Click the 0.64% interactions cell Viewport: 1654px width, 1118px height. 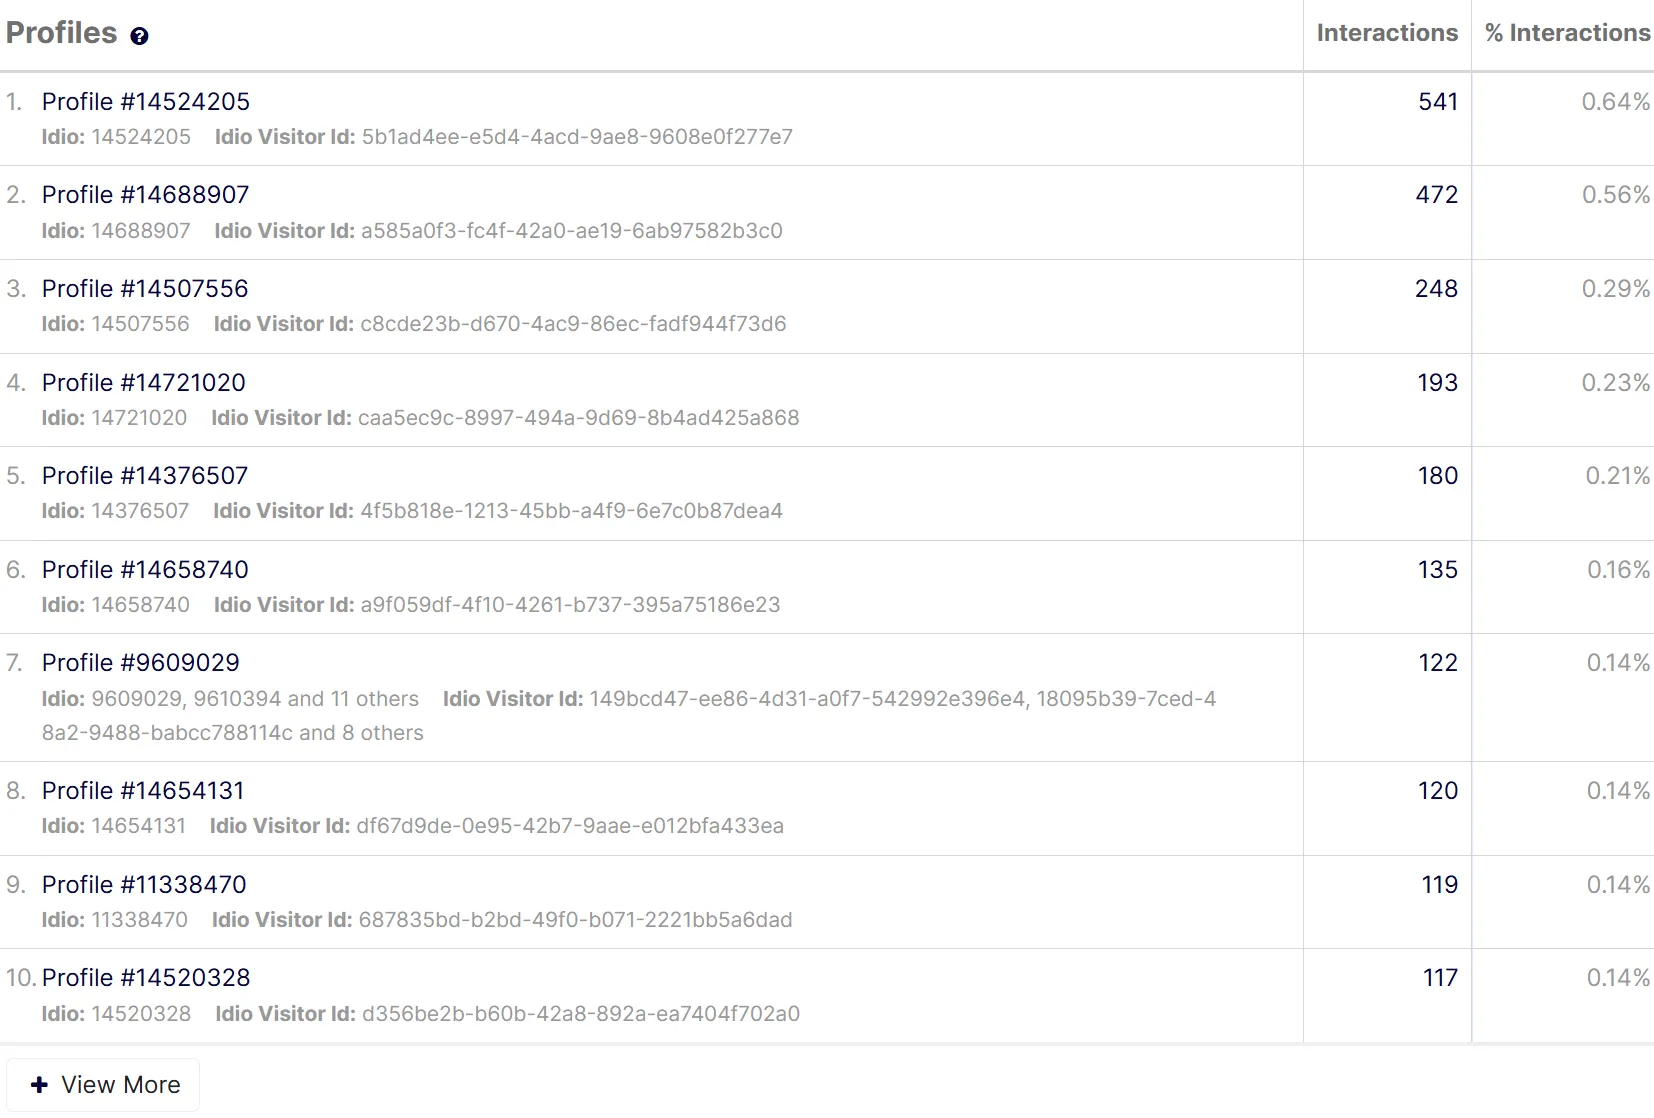[1615, 102]
